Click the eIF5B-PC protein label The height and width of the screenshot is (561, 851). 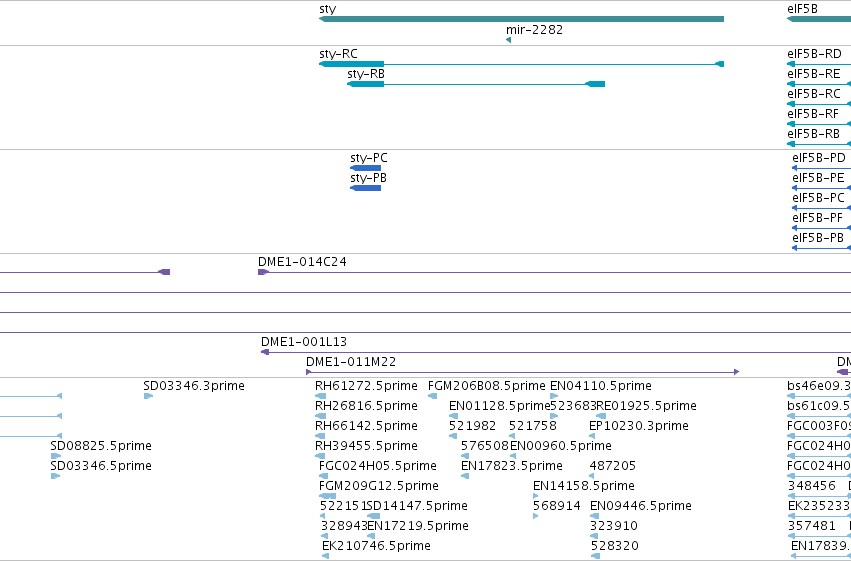[x=818, y=198]
